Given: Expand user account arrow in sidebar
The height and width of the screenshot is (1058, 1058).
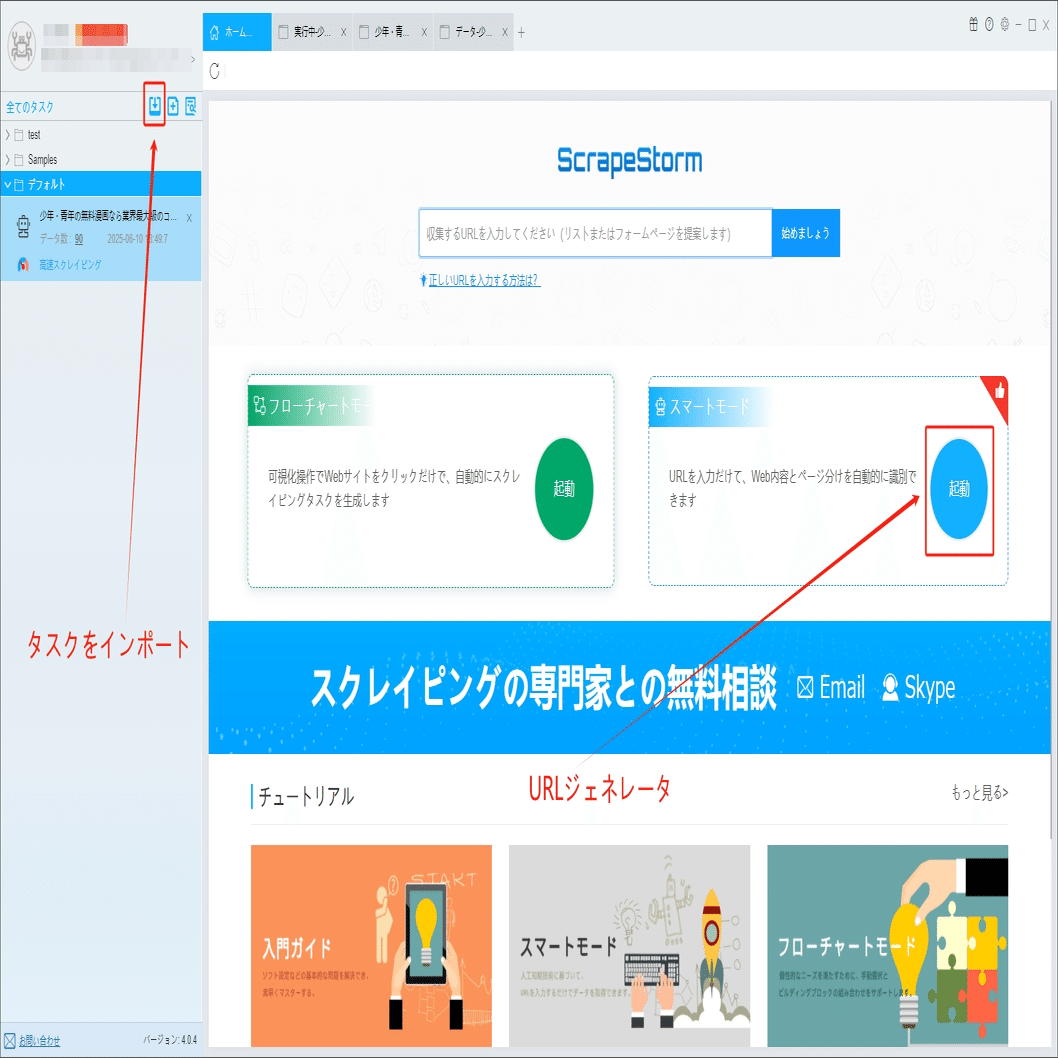Looking at the screenshot, I should pyautogui.click(x=193, y=59).
